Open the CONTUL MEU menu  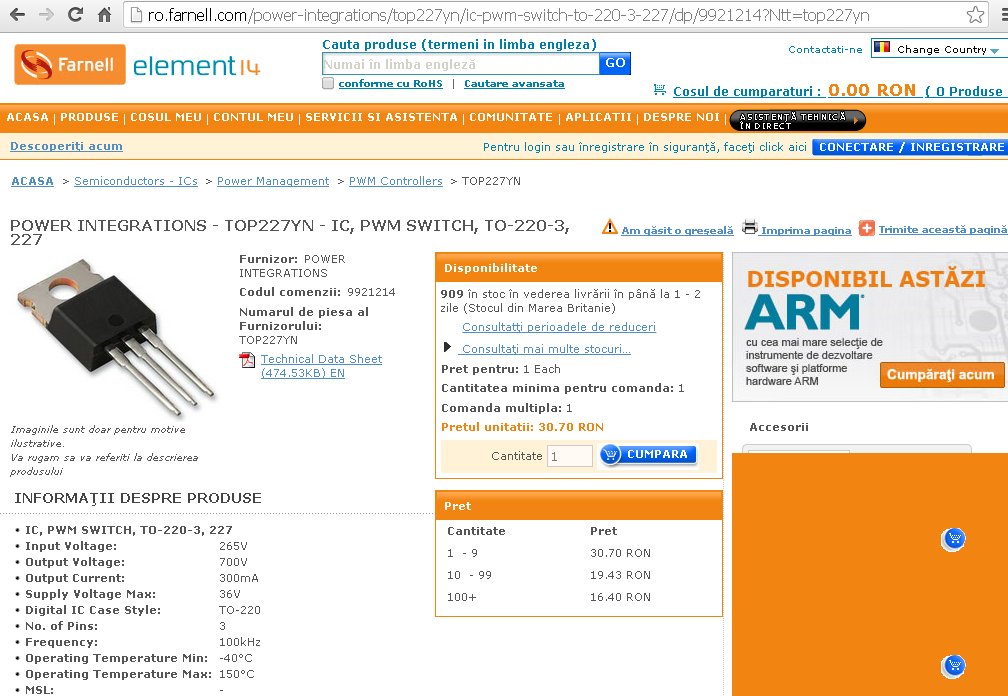[x=253, y=118]
